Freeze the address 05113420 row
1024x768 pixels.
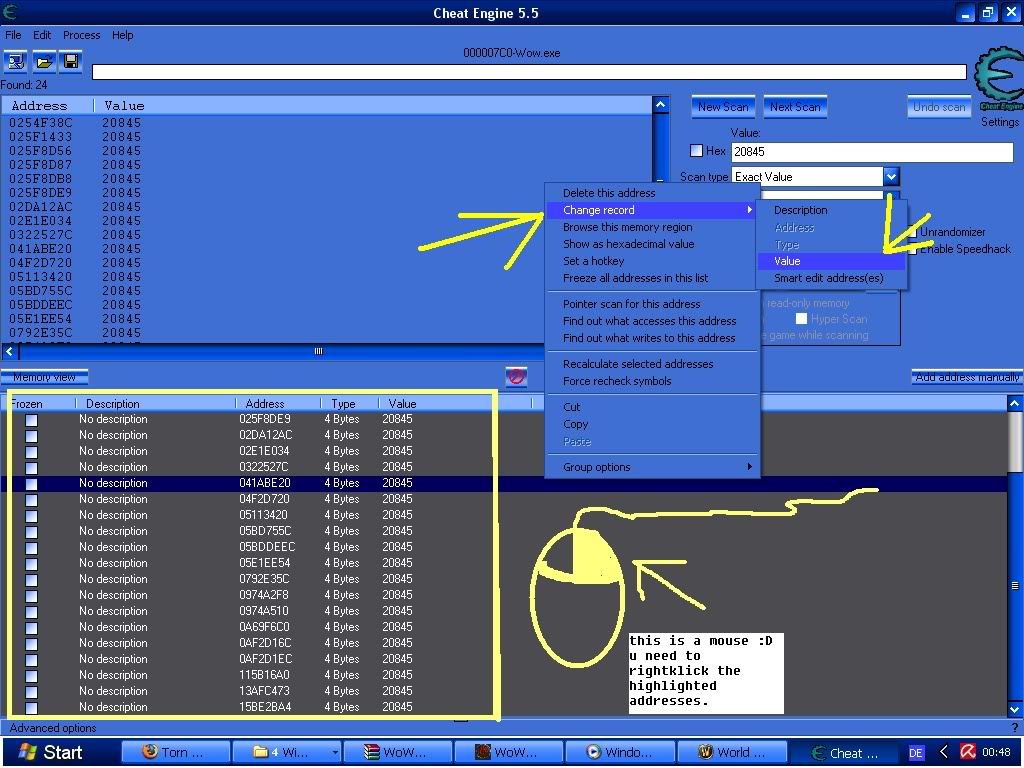[x=31, y=515]
